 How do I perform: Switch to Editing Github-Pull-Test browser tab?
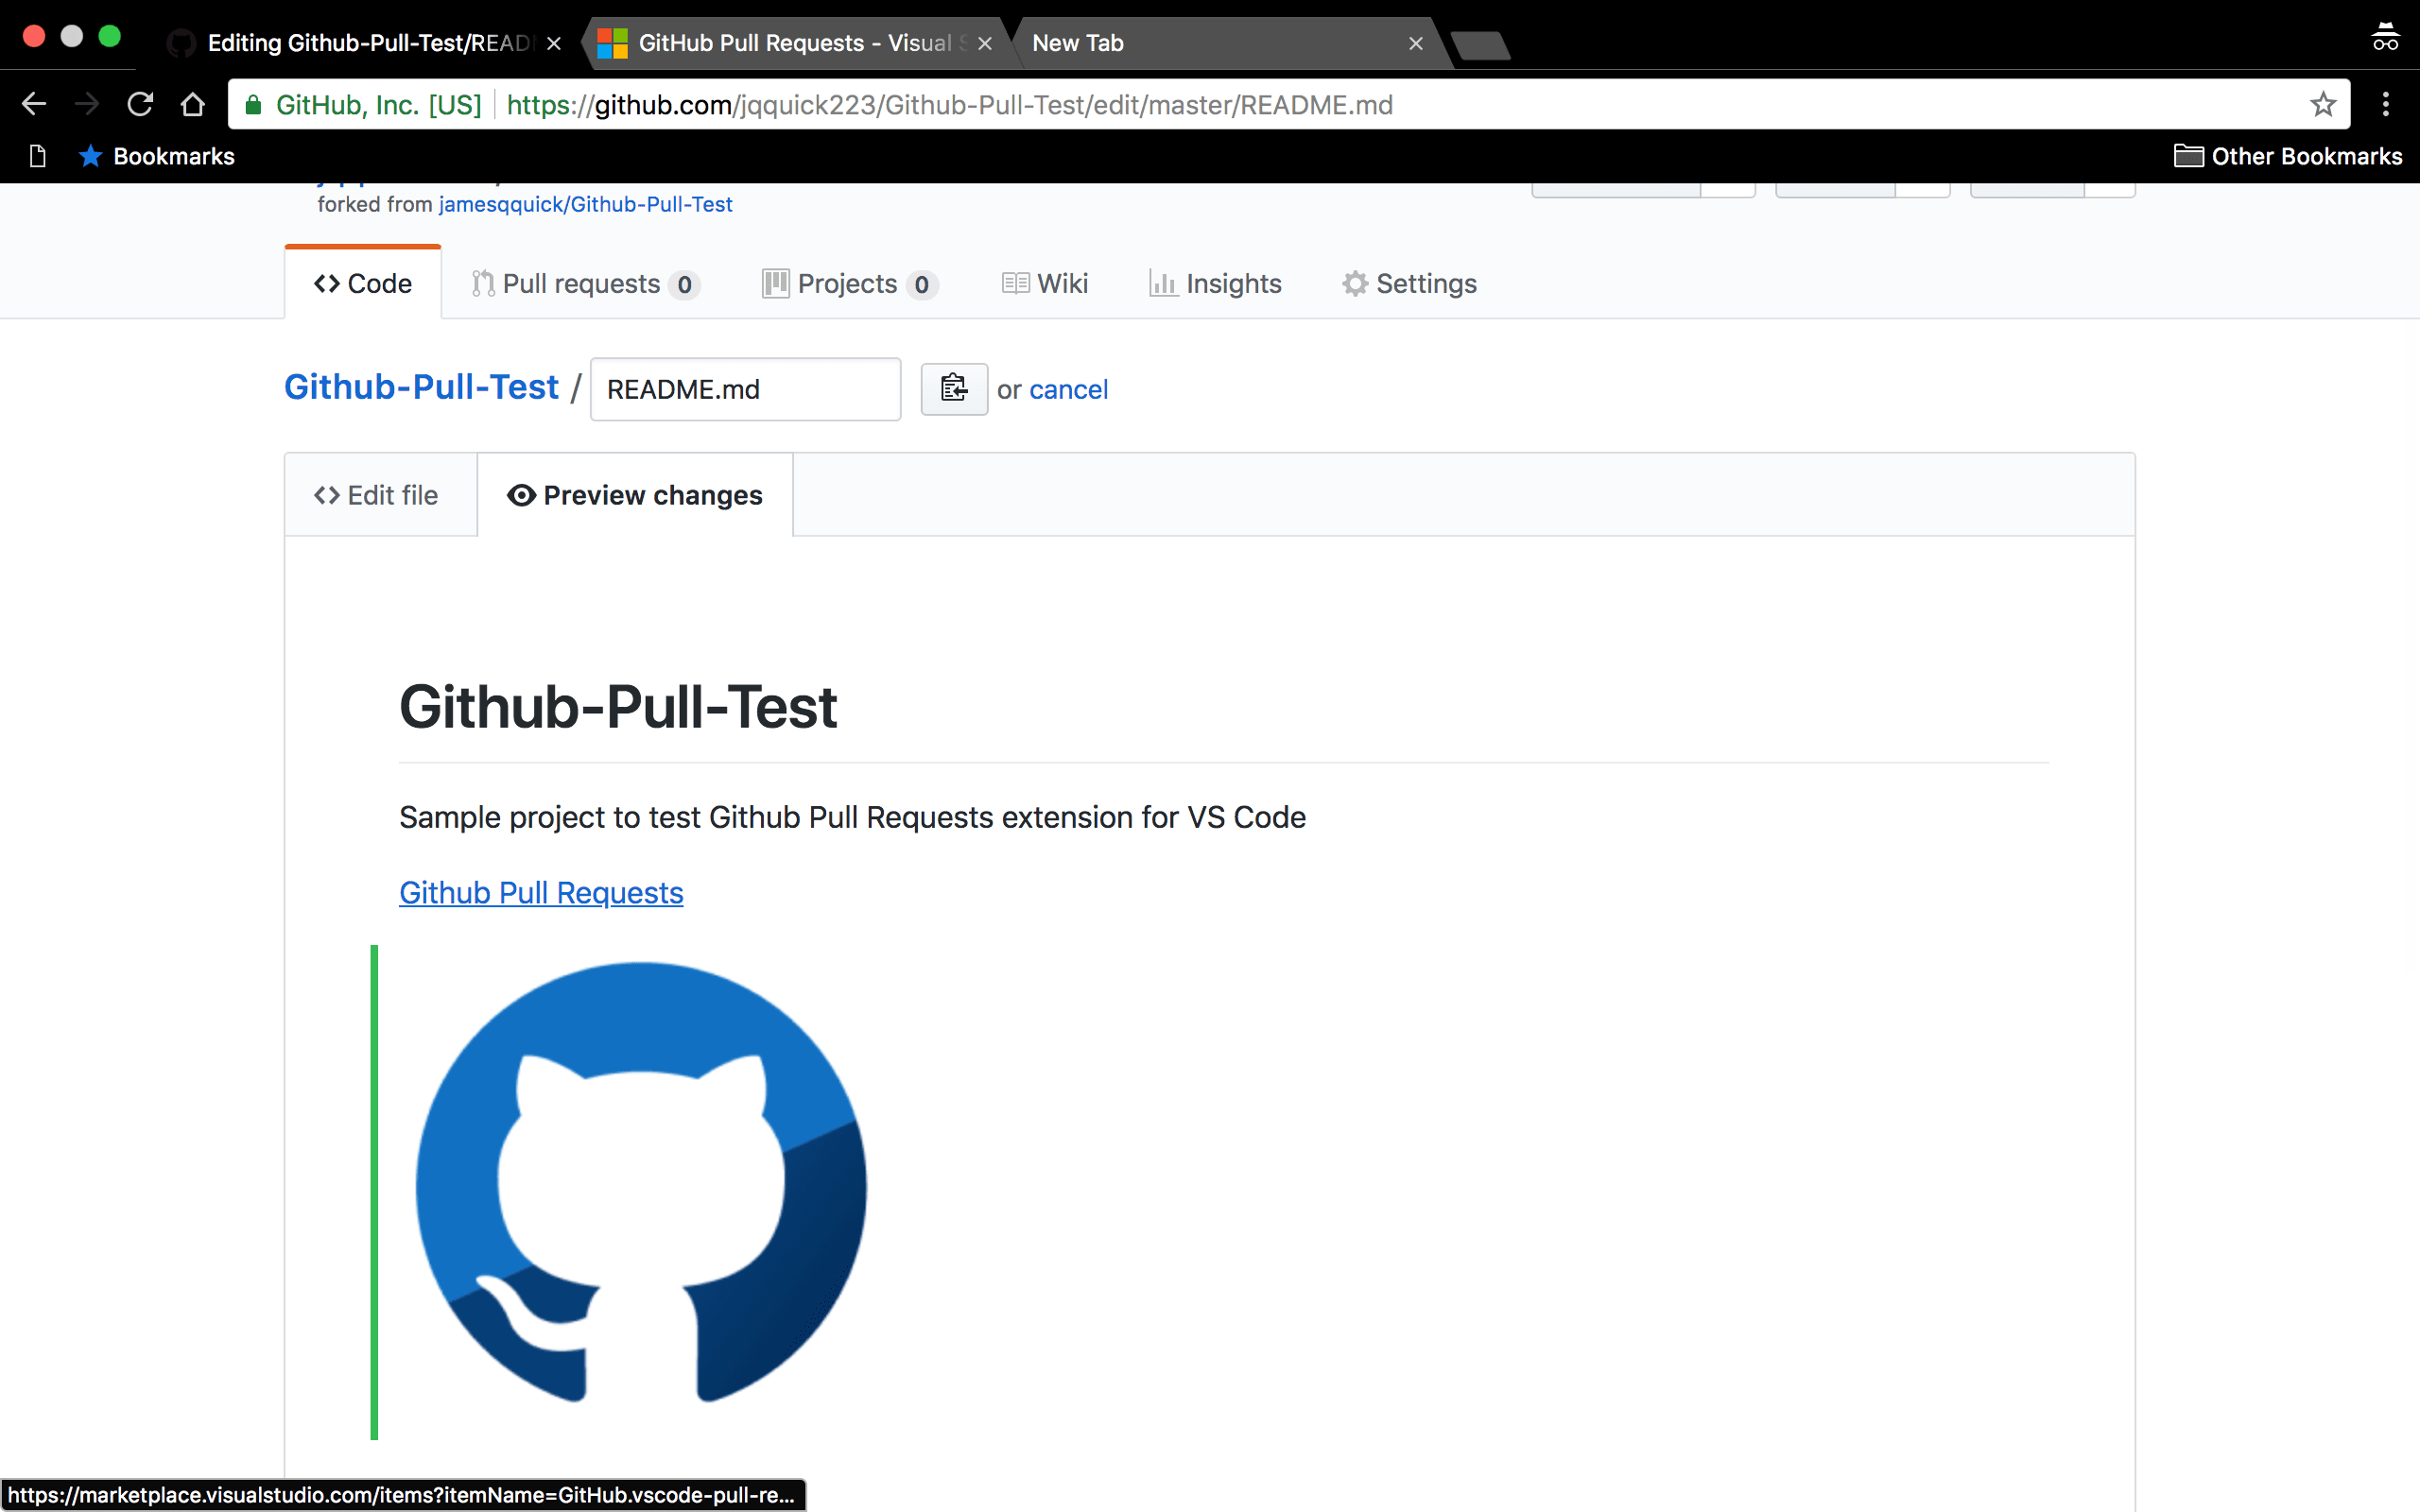click(365, 43)
